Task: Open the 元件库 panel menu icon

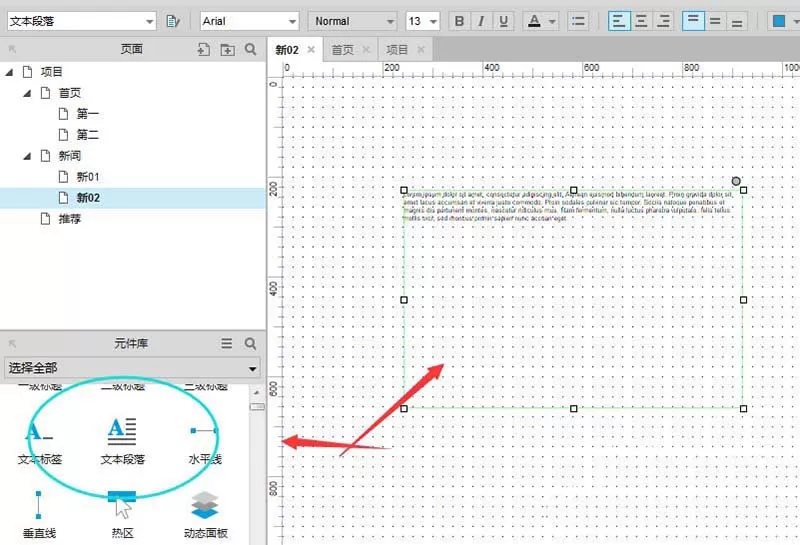Action: click(227, 343)
